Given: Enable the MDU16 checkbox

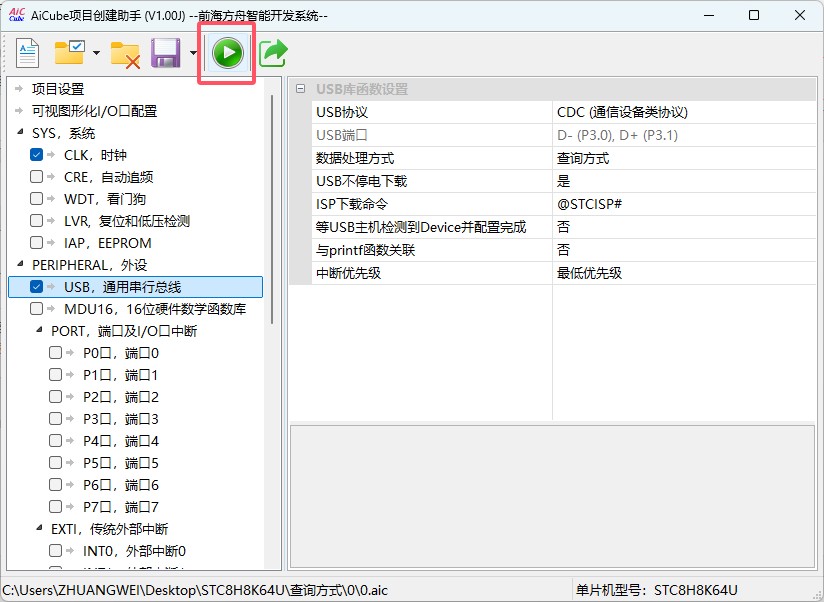Looking at the screenshot, I should pos(36,309).
